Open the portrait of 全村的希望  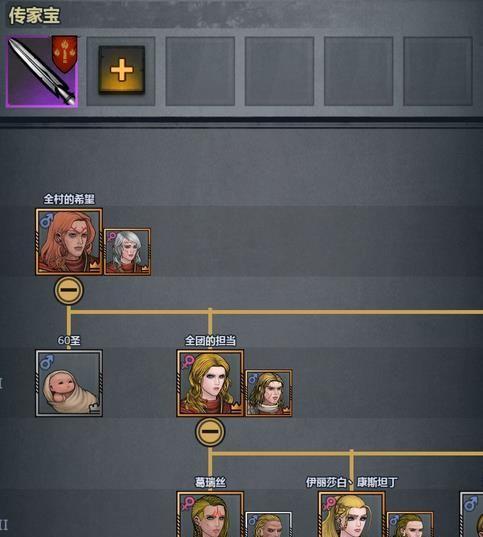[x=69, y=241]
